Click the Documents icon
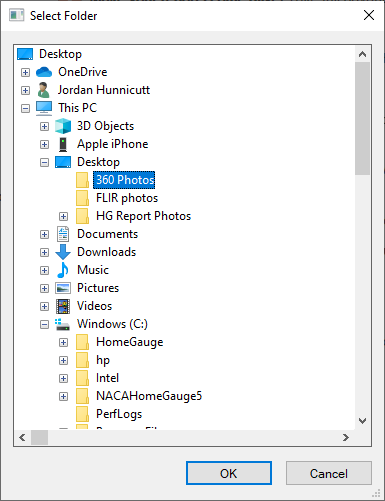This screenshot has width=385, height=501. point(63,234)
